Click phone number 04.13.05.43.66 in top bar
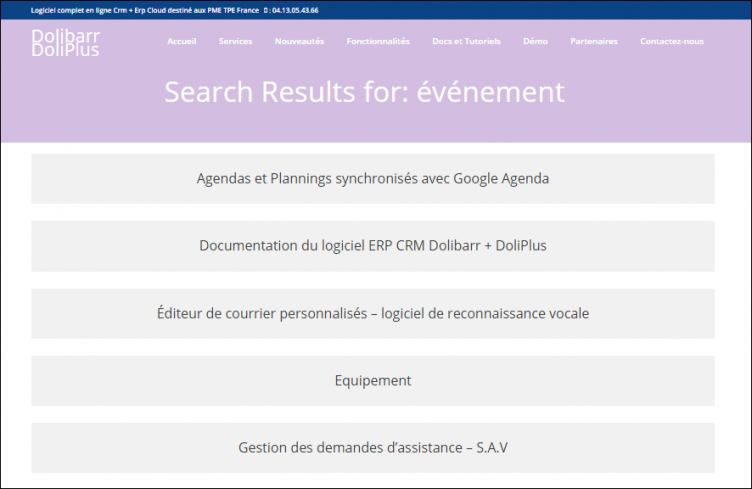This screenshot has height=489, width=752. coord(295,10)
